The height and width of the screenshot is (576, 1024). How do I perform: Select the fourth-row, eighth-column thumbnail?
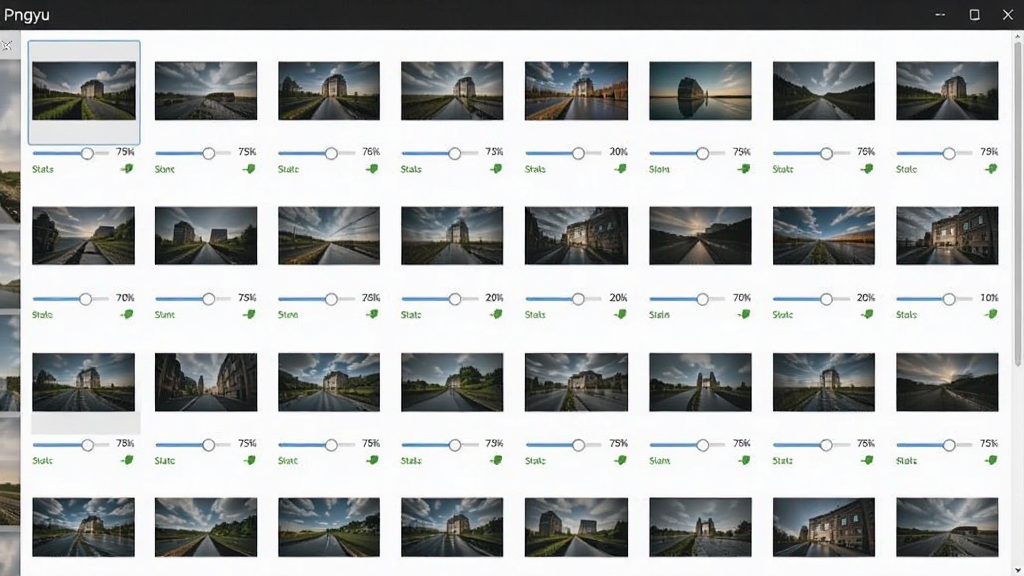tap(947, 527)
